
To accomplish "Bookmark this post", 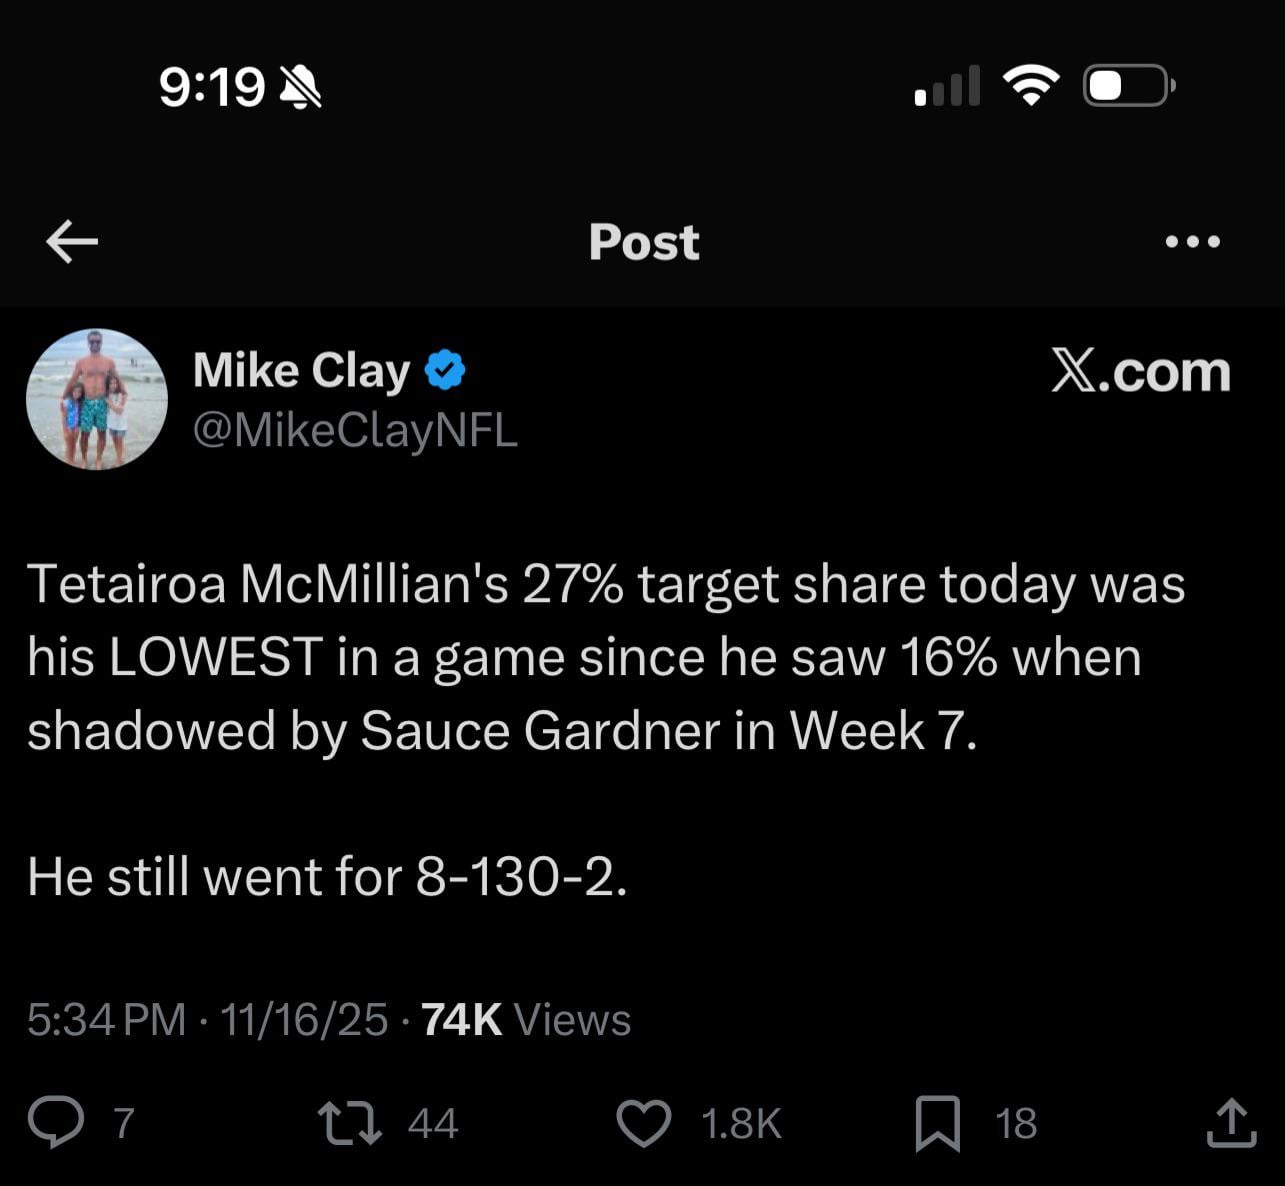I will click(x=938, y=1122).
